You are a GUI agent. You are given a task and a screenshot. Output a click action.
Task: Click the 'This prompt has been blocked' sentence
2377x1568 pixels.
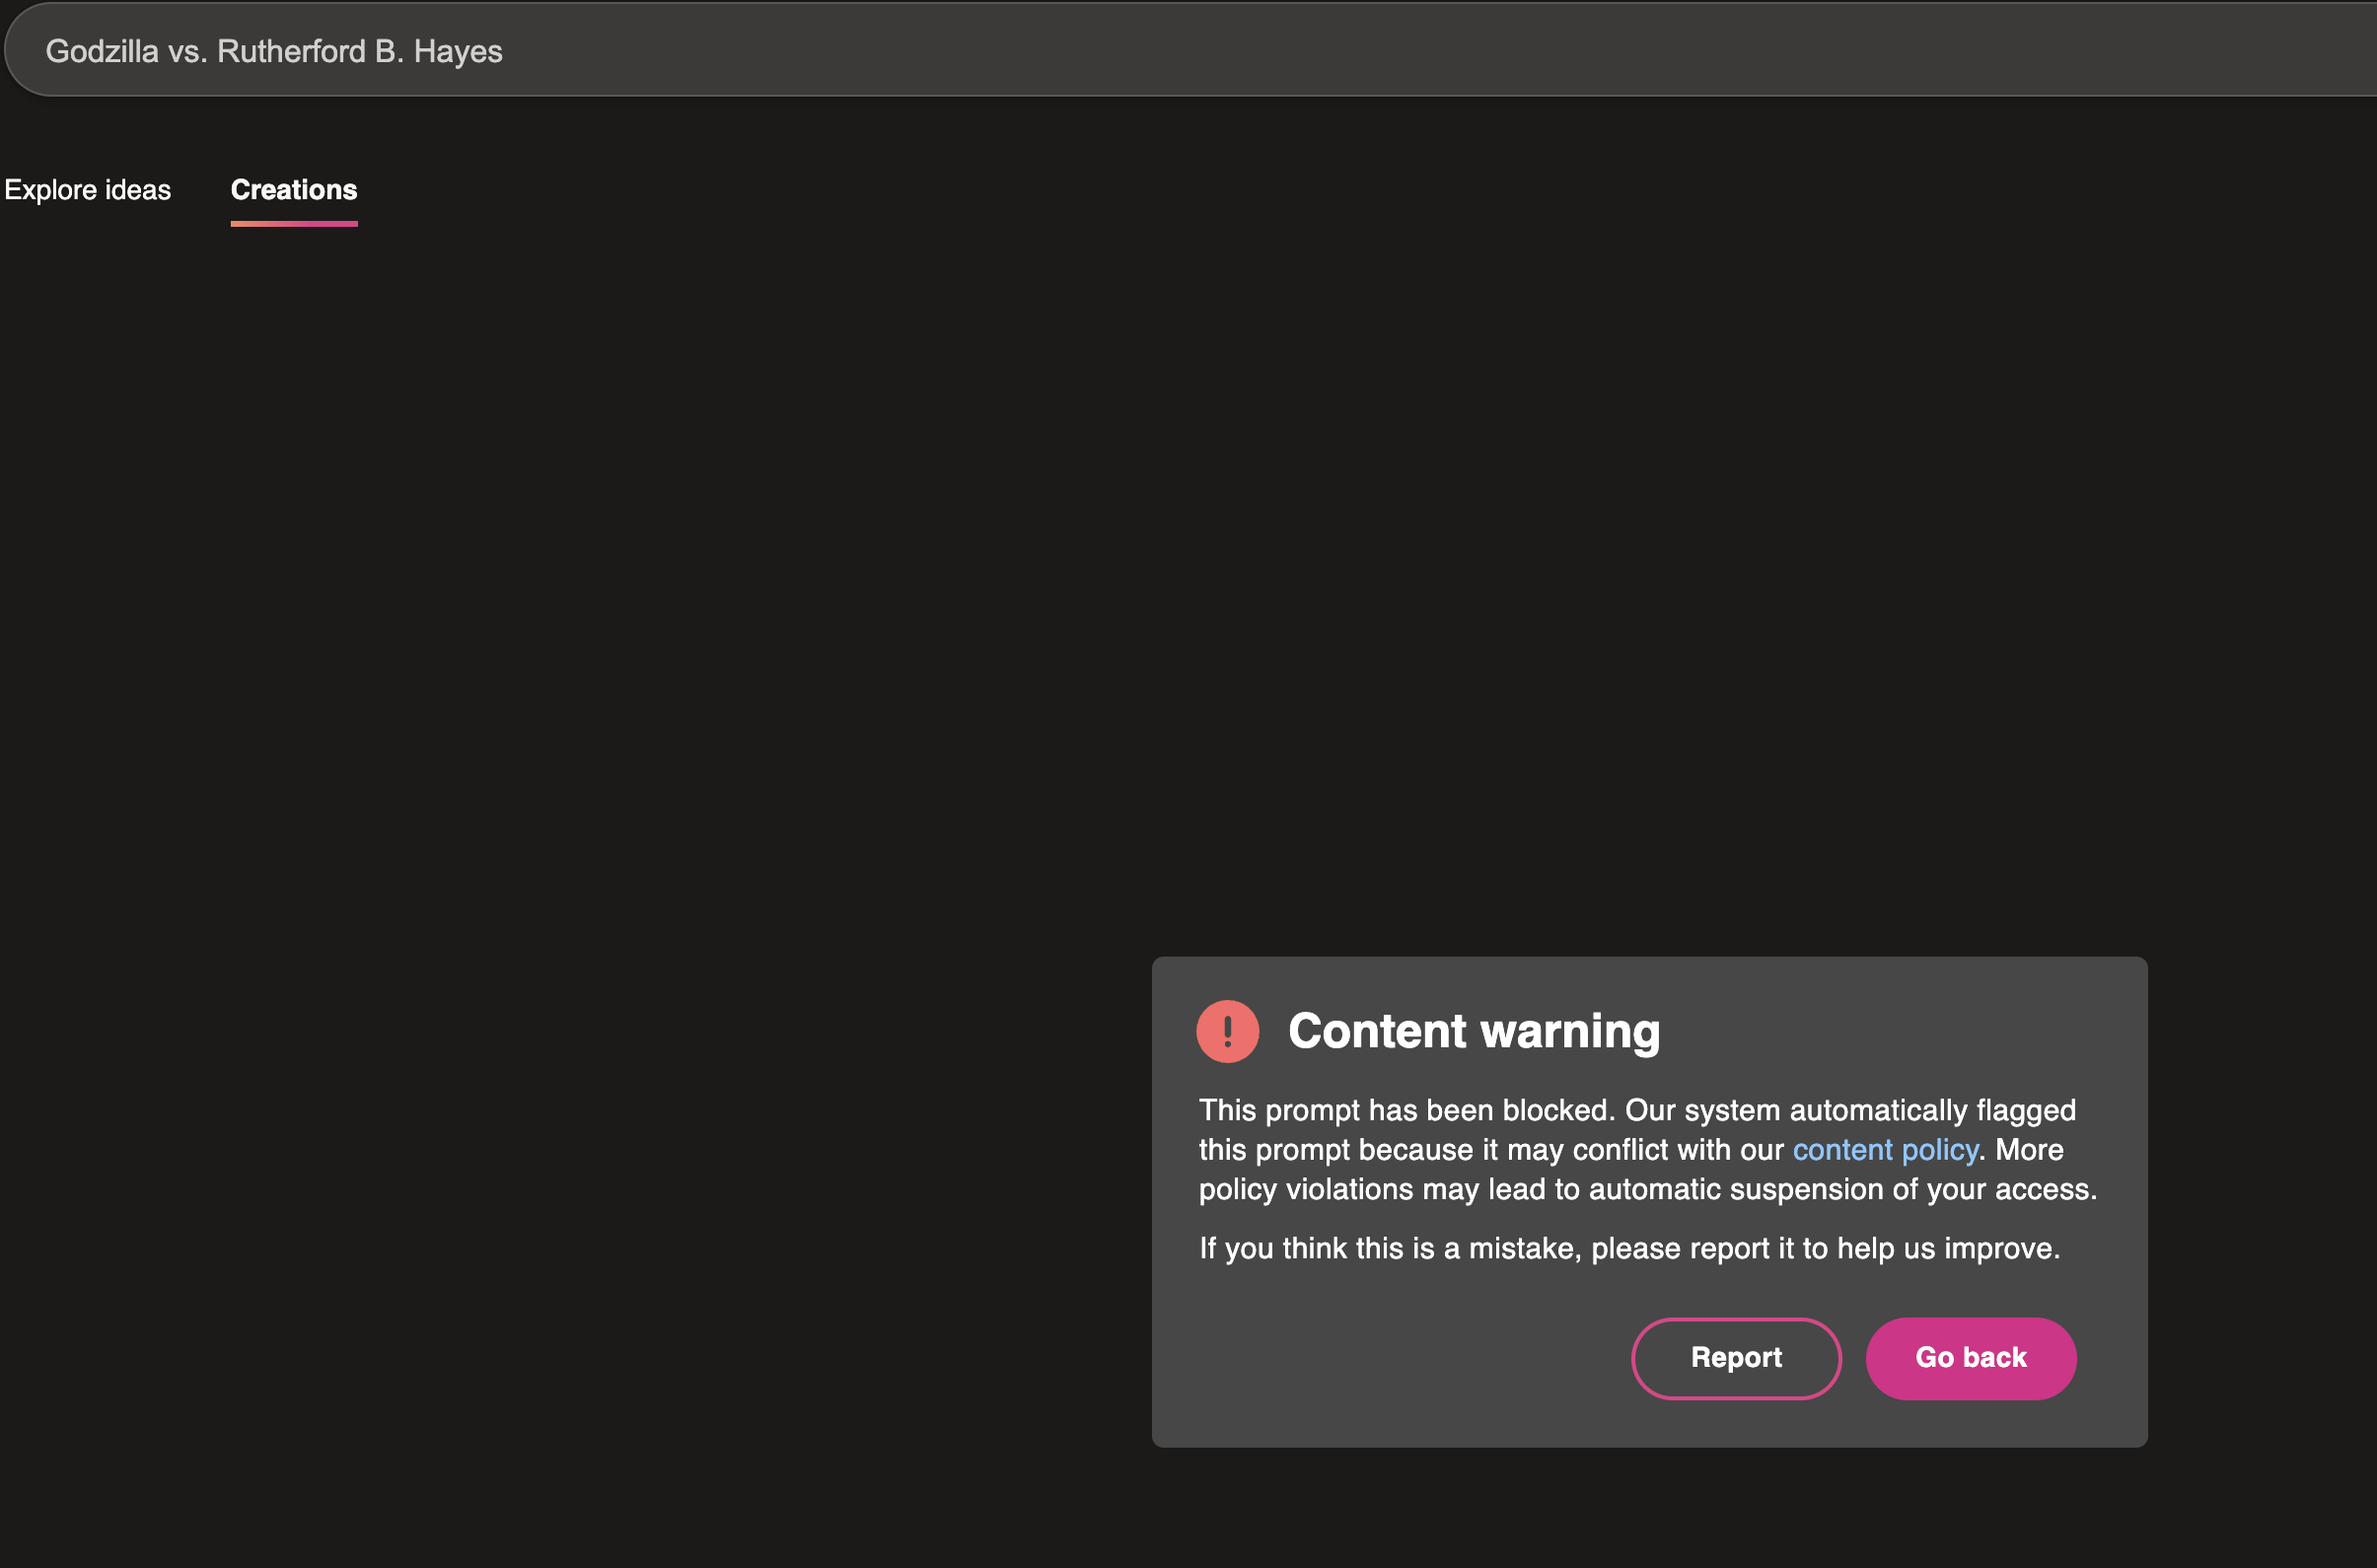pos(1406,1110)
